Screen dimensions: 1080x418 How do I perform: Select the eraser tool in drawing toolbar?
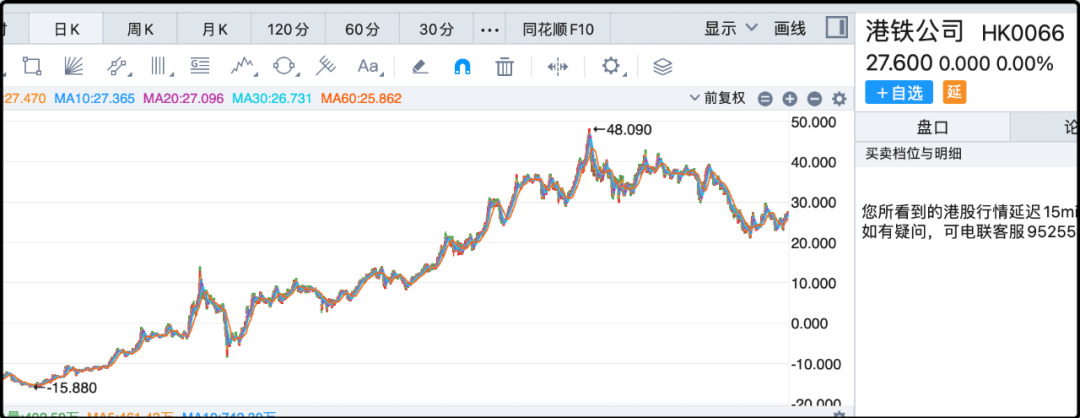pyautogui.click(x=420, y=67)
